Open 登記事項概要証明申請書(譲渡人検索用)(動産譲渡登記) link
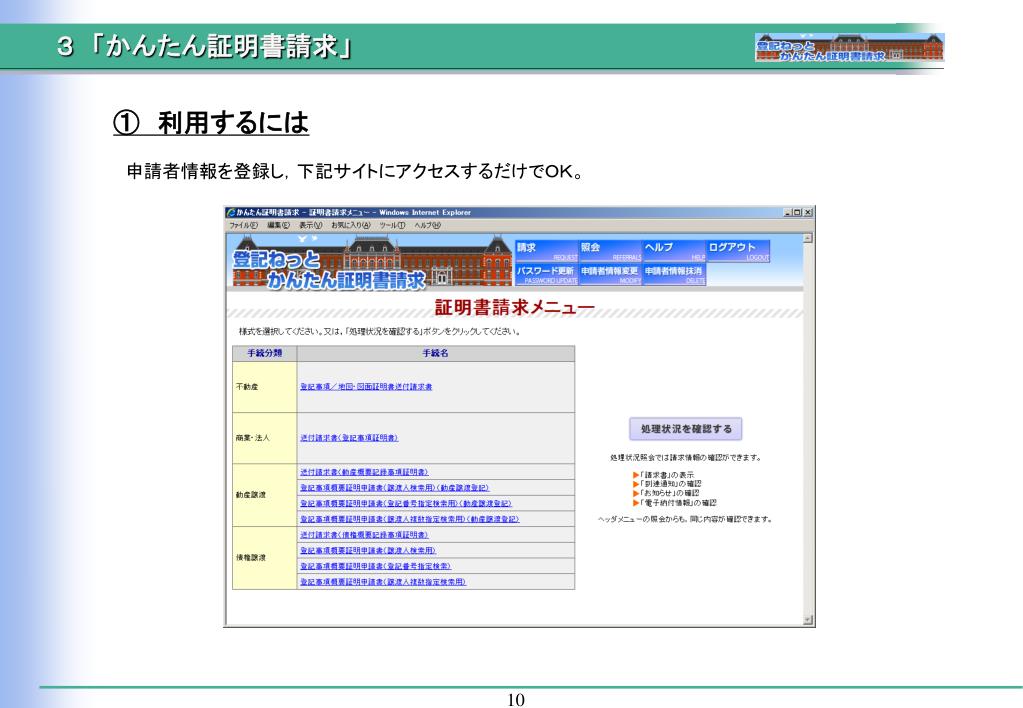 point(395,487)
